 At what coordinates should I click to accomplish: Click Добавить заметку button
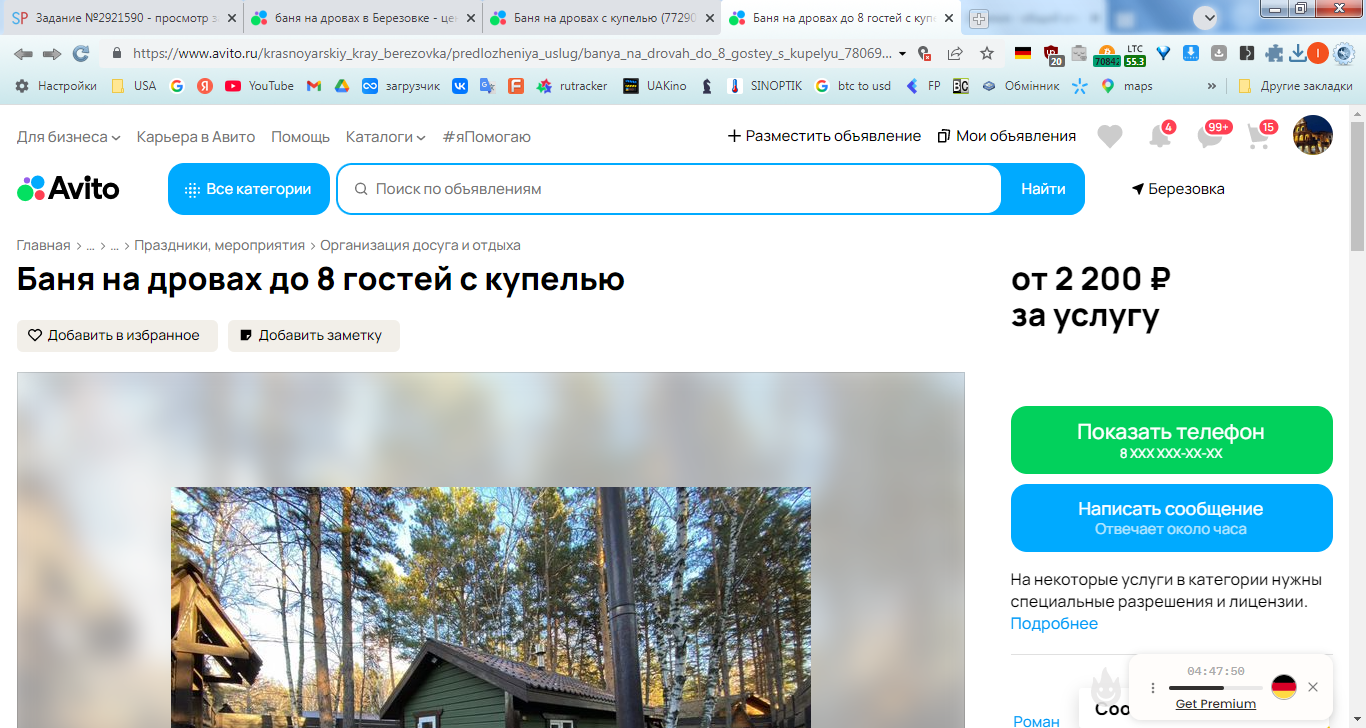[x=314, y=336]
